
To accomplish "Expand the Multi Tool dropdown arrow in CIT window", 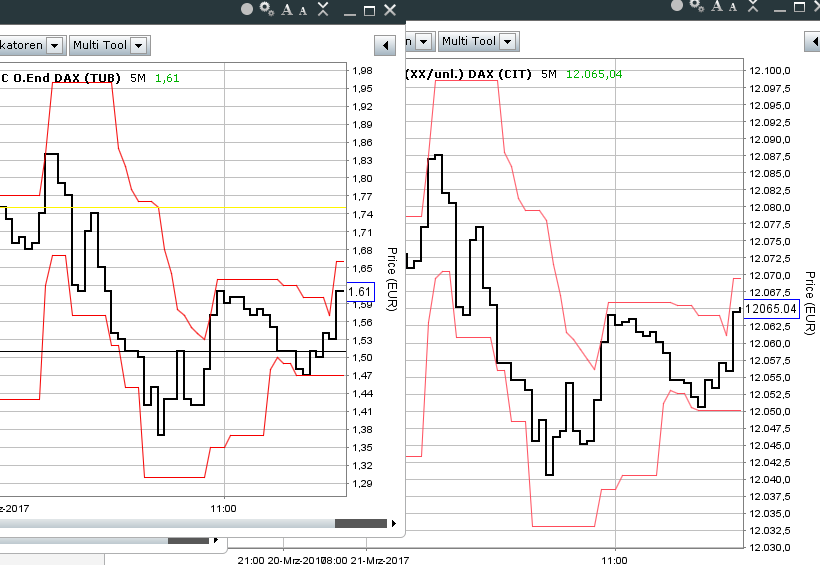I will (x=508, y=41).
